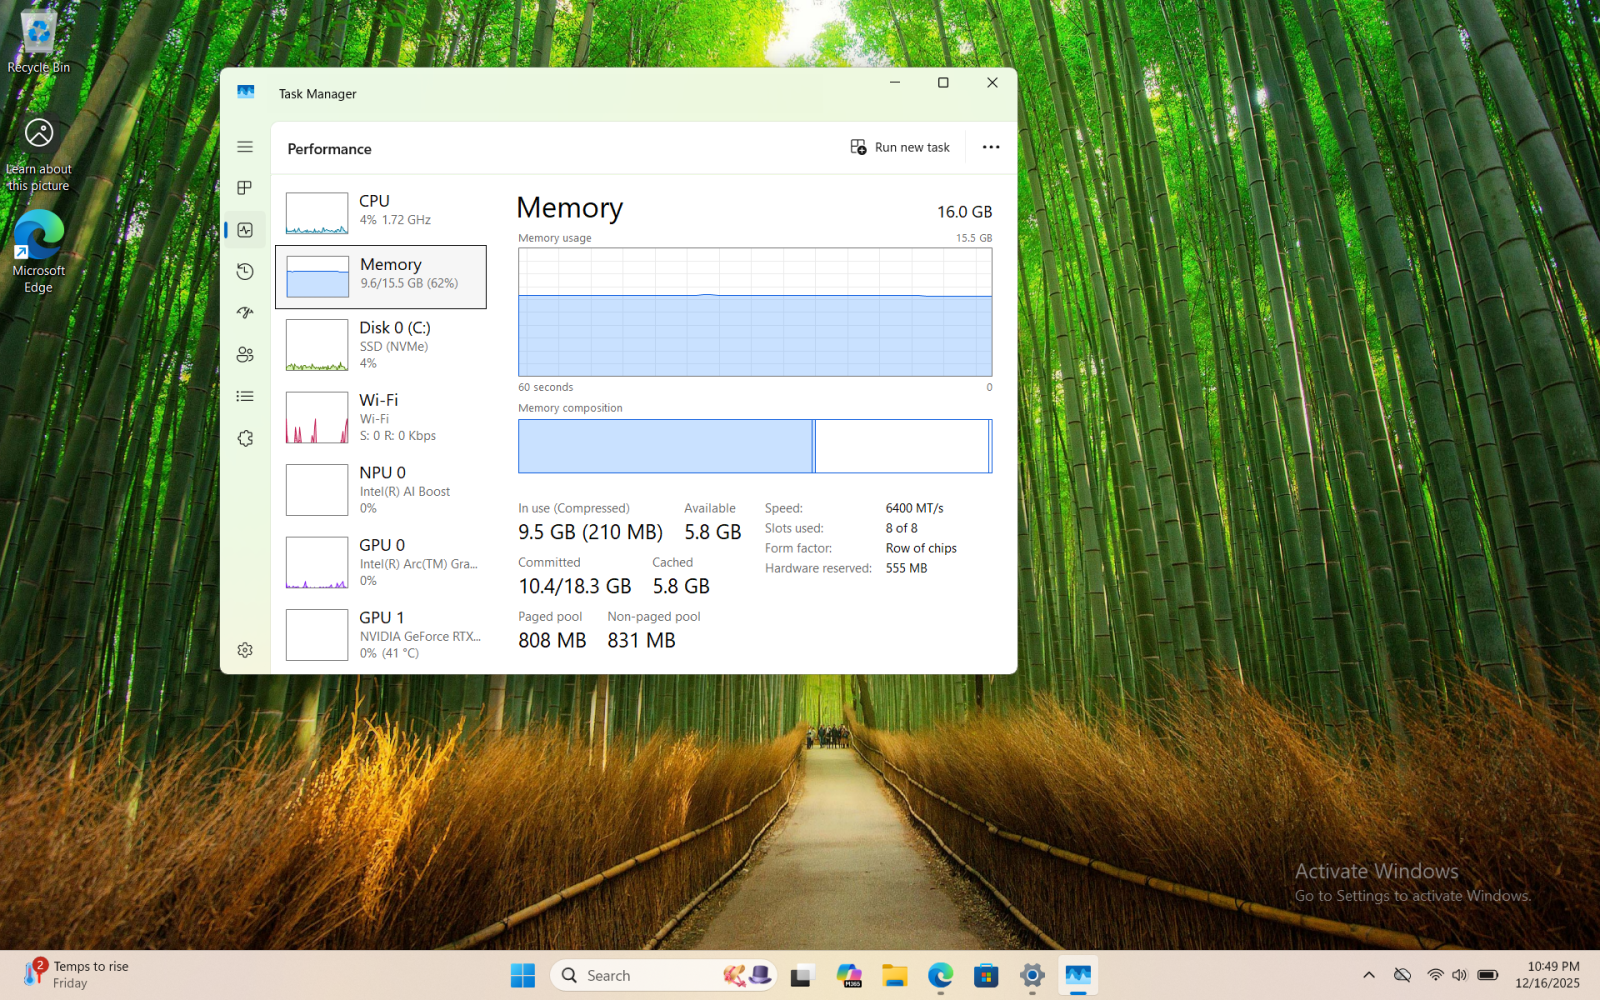1600x1000 pixels.
Task: Open the Users page sidebar icon
Action: tap(245, 355)
